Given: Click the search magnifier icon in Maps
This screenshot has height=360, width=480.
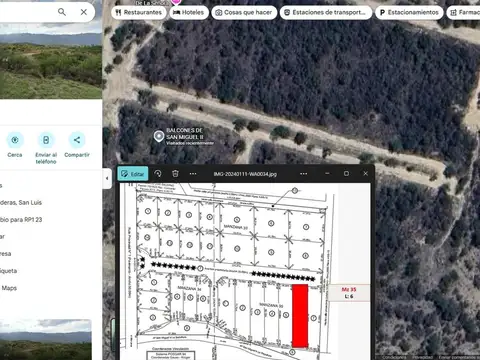Looking at the screenshot, I should coord(62,12).
